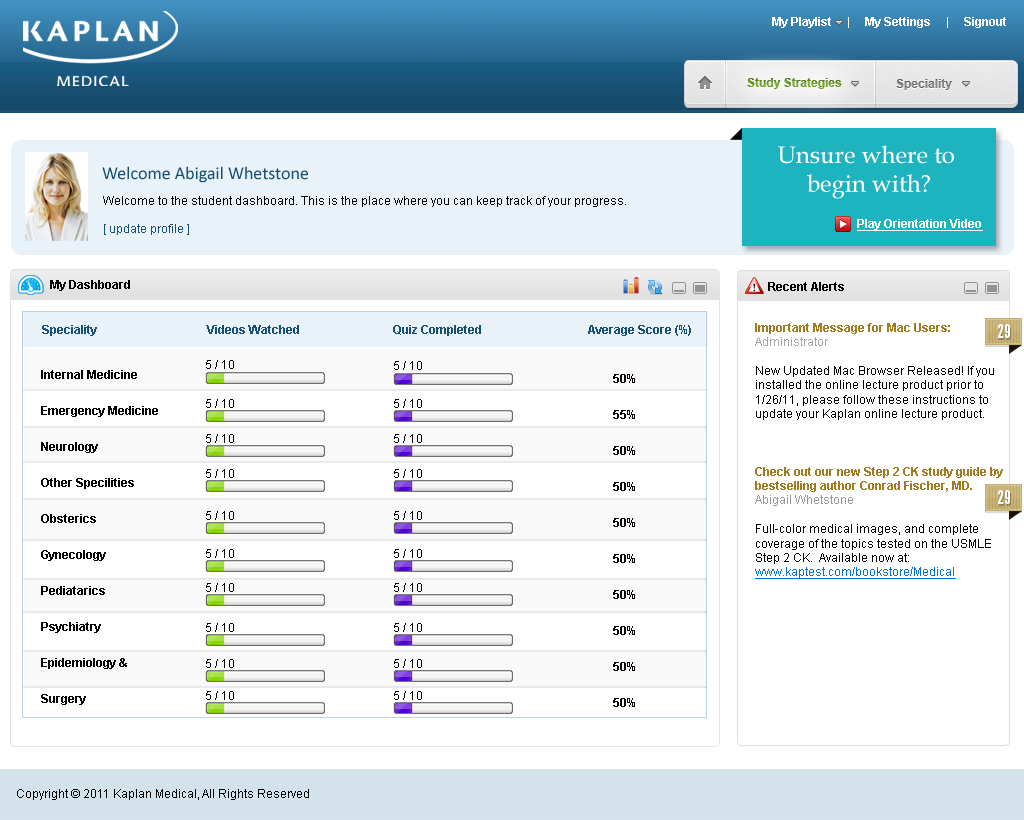Open the My Playlist dropdown
Viewport: 1024px width, 820px height.
[806, 22]
